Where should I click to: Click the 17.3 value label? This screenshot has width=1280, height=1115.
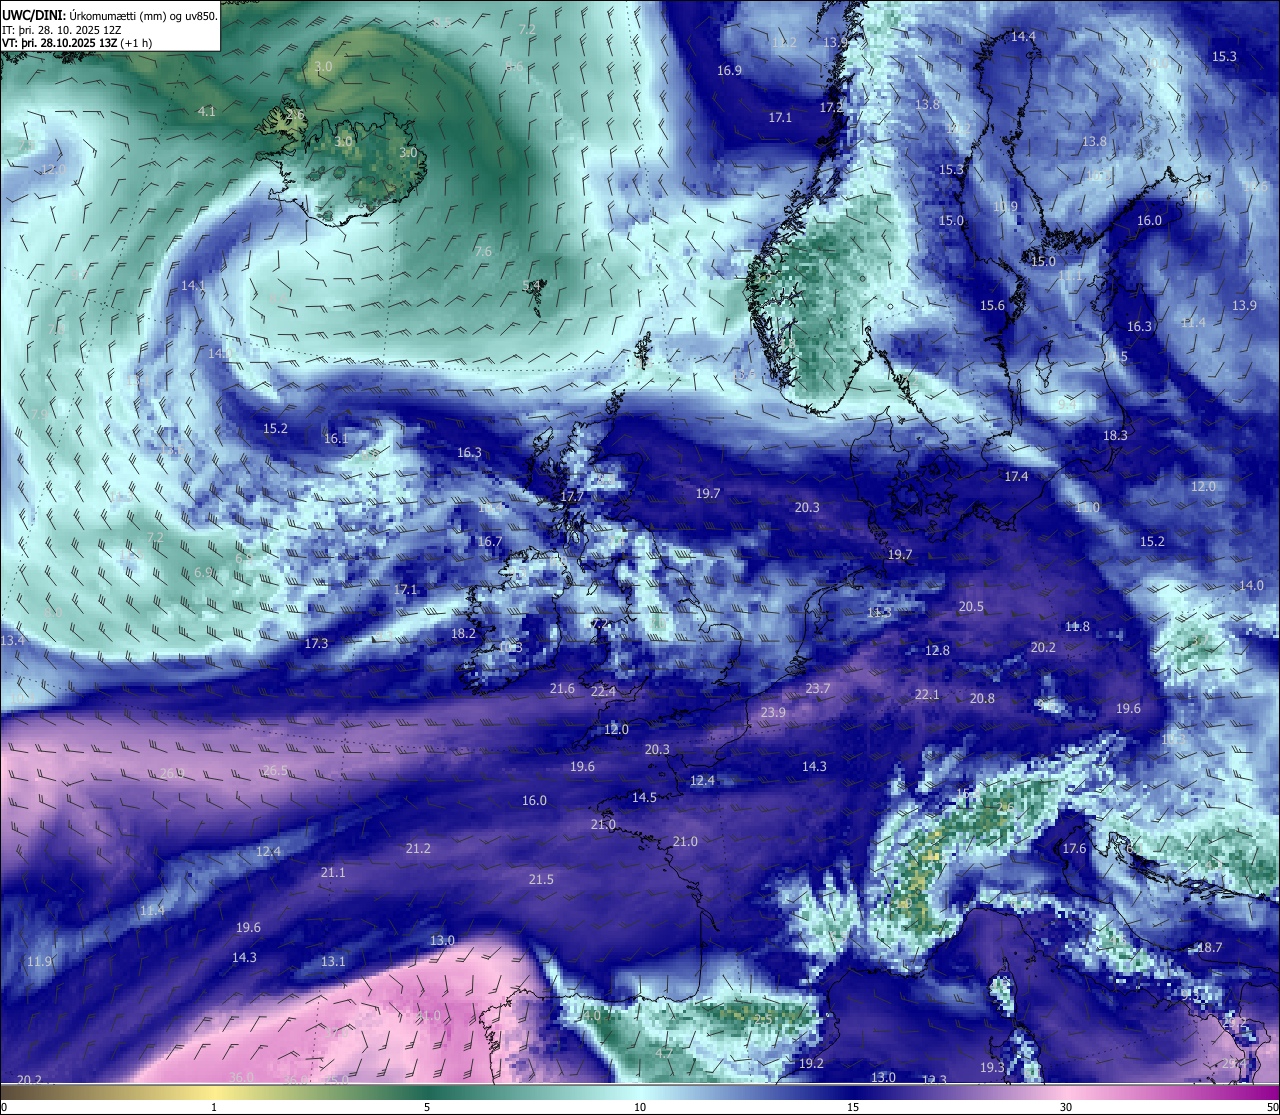[316, 644]
